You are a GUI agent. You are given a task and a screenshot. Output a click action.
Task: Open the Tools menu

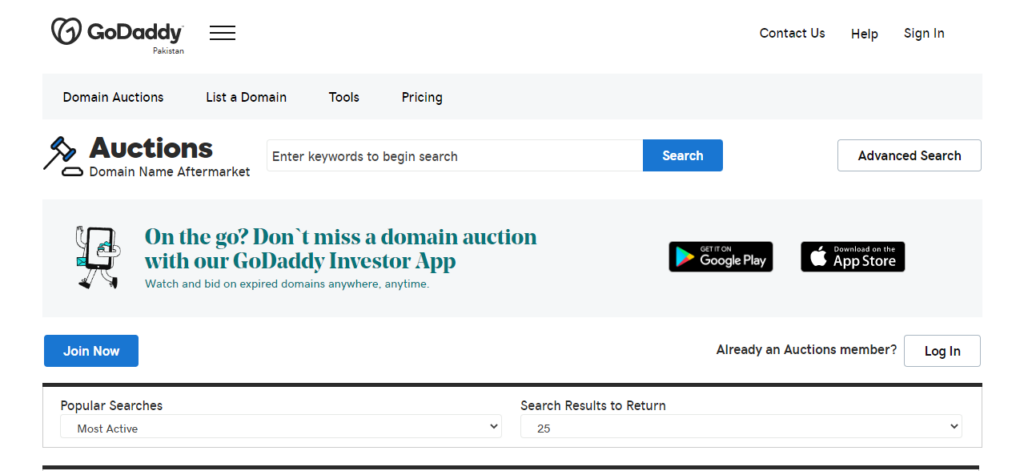[344, 97]
